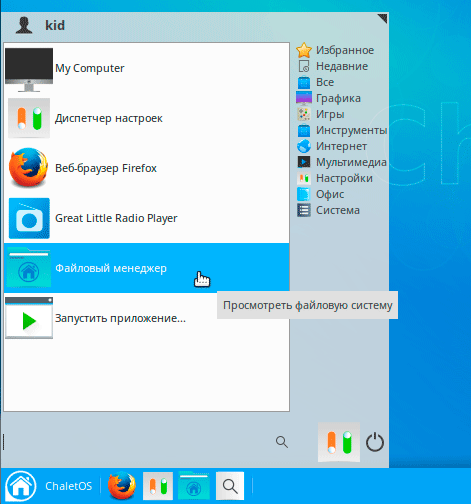Launch Firefox from the taskbar

click(x=122, y=486)
